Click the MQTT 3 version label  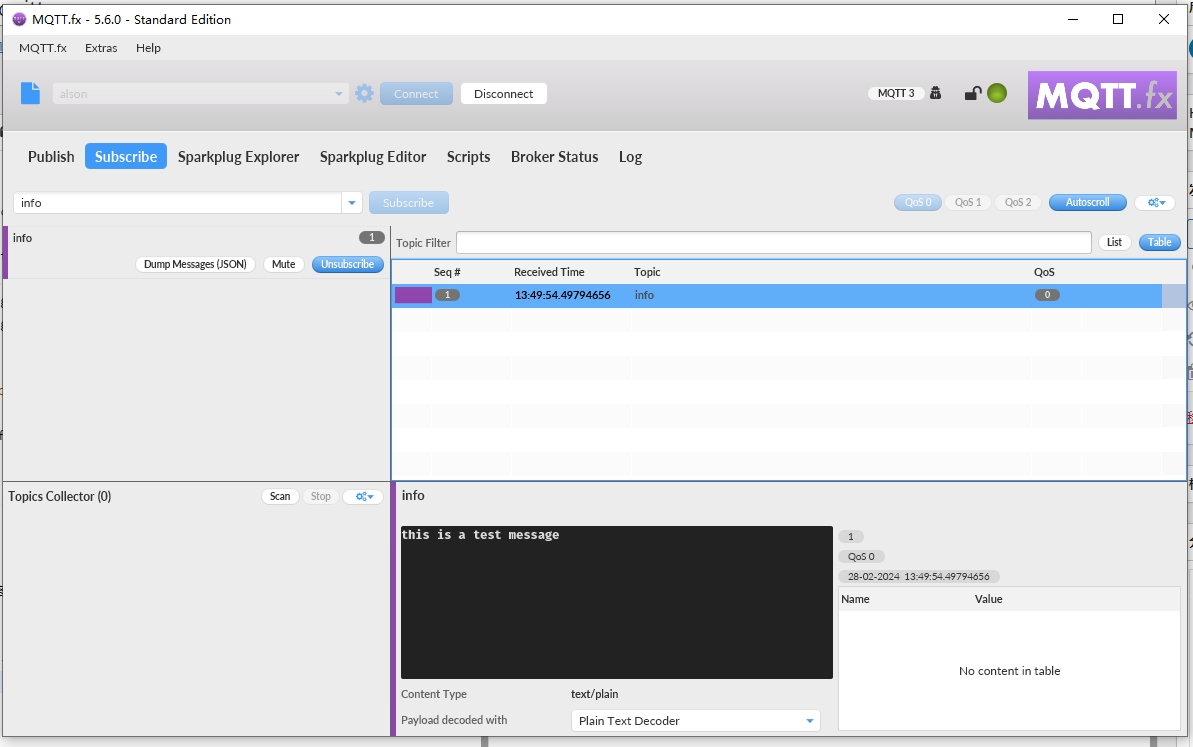click(896, 93)
